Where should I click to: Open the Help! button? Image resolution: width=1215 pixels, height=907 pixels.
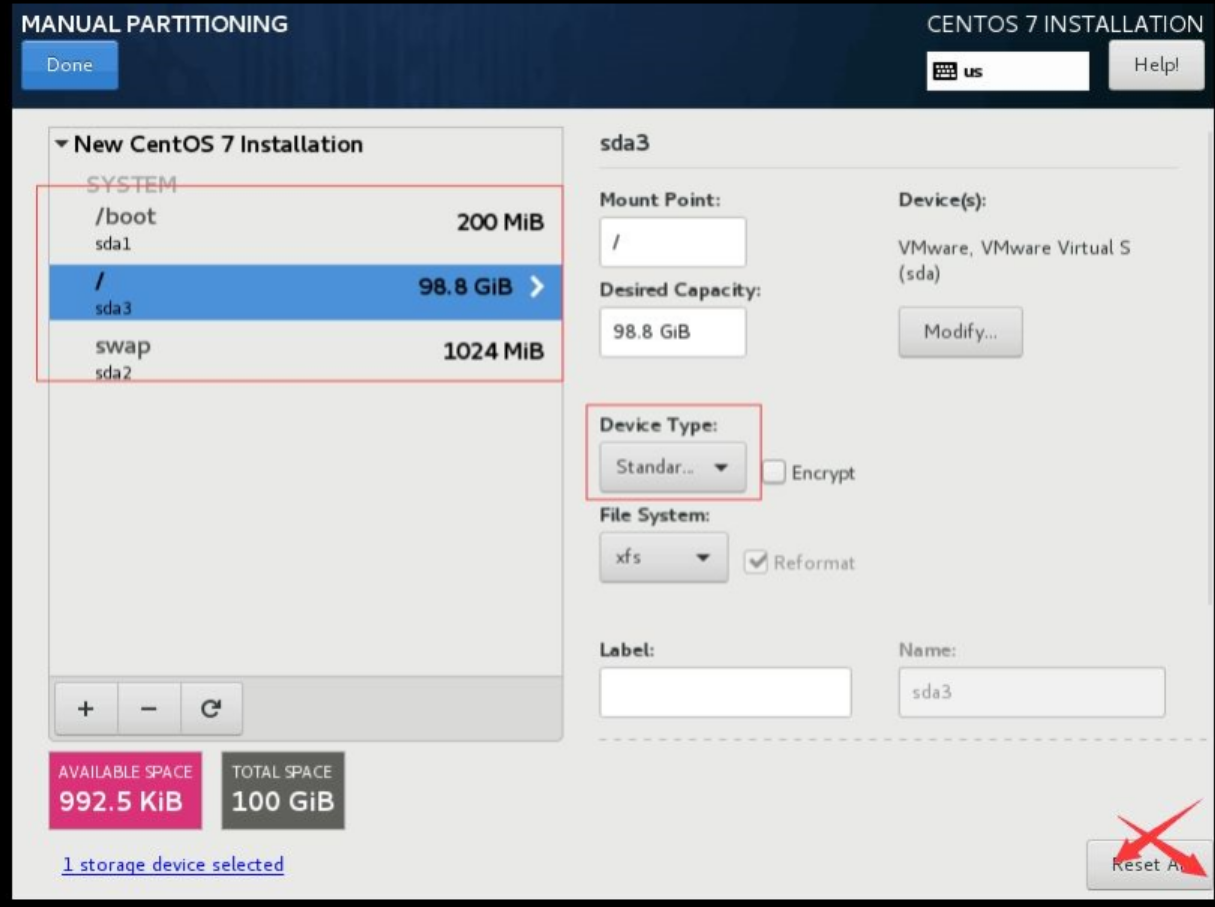pos(1156,65)
